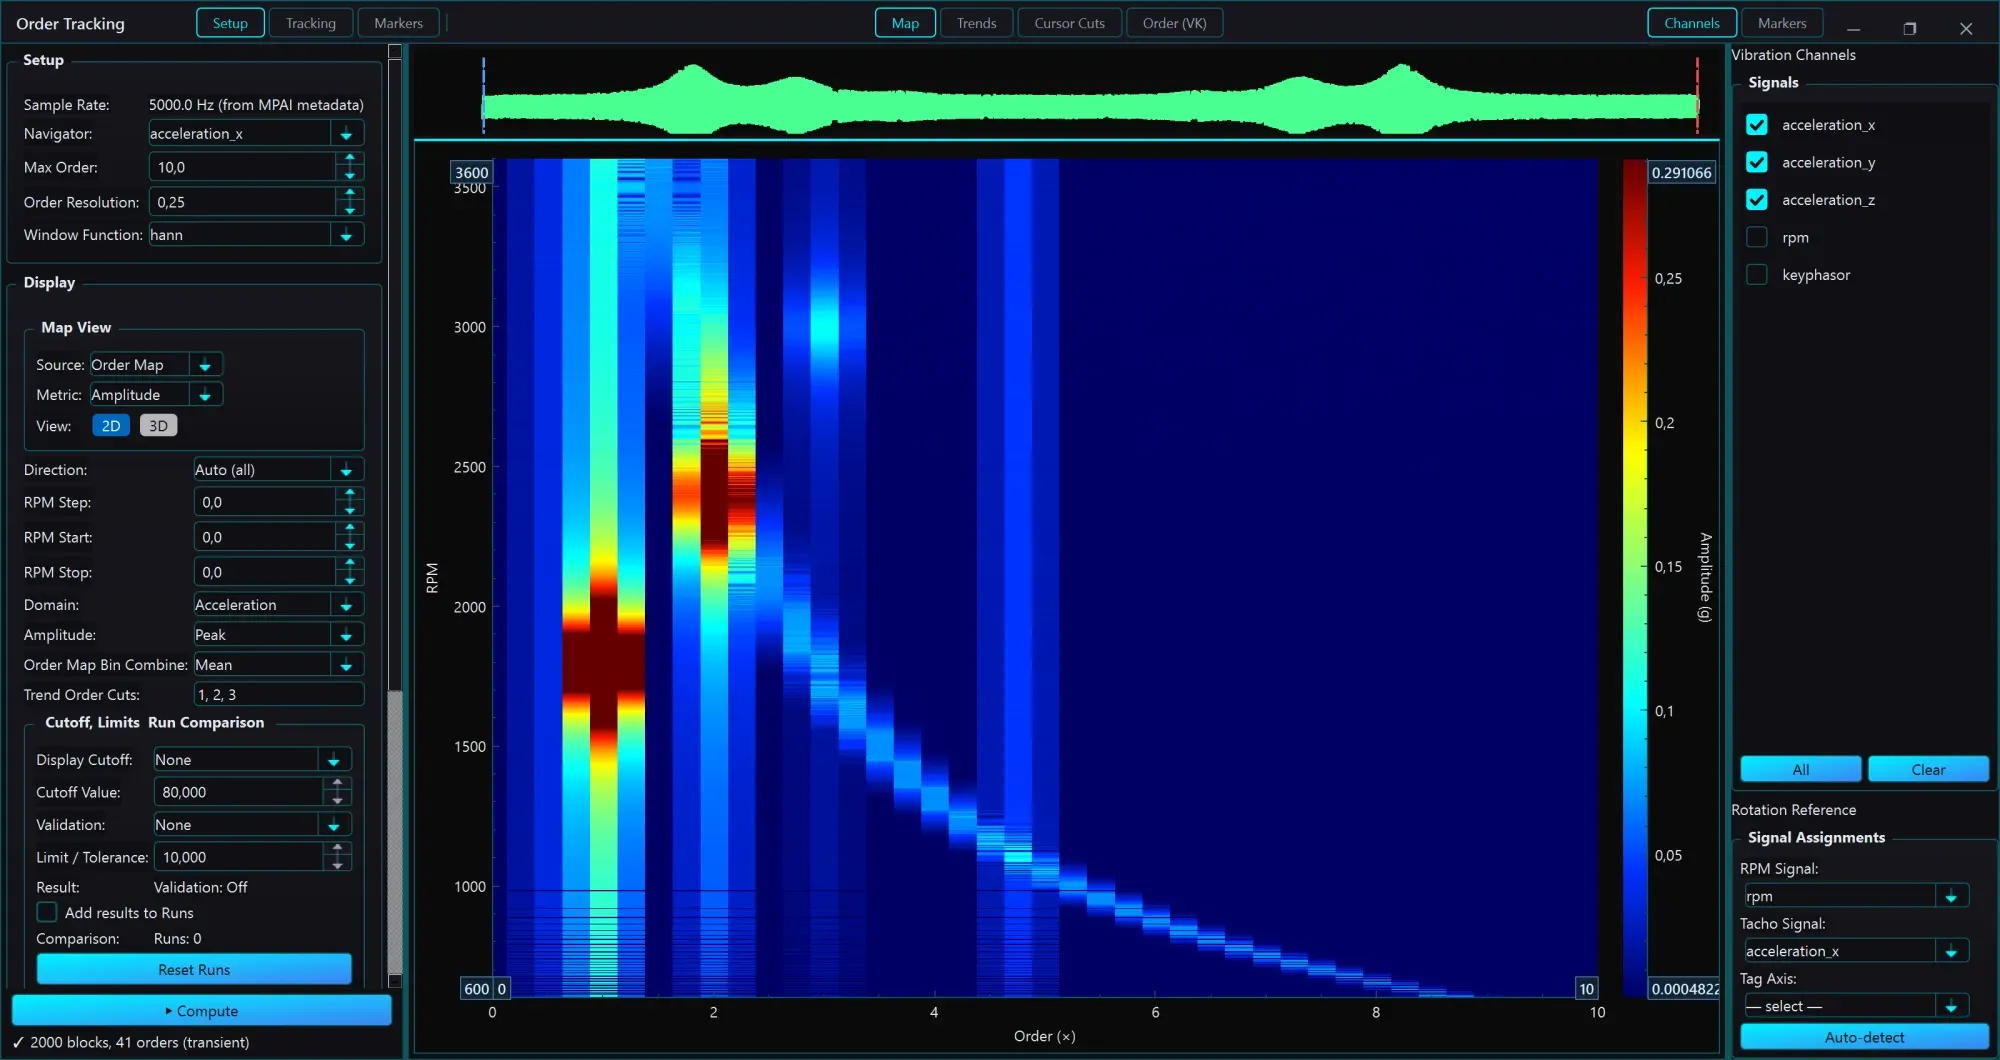
Task: Click the RPM Step stepper arrows
Action: (x=350, y=502)
